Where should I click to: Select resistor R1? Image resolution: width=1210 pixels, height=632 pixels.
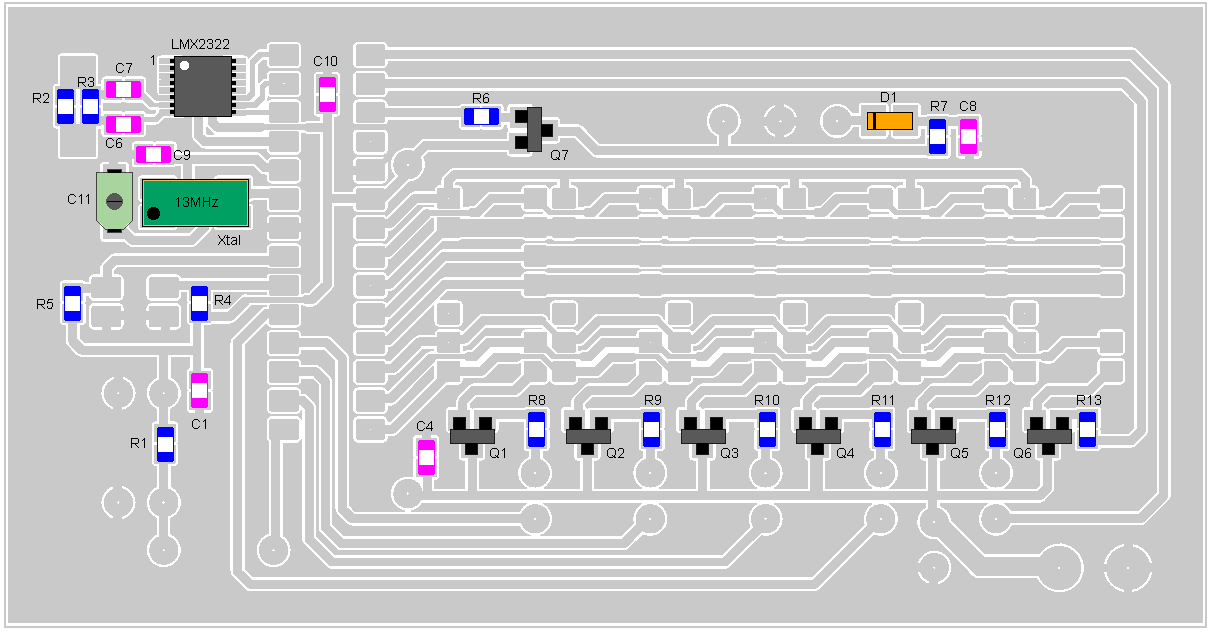pos(165,444)
